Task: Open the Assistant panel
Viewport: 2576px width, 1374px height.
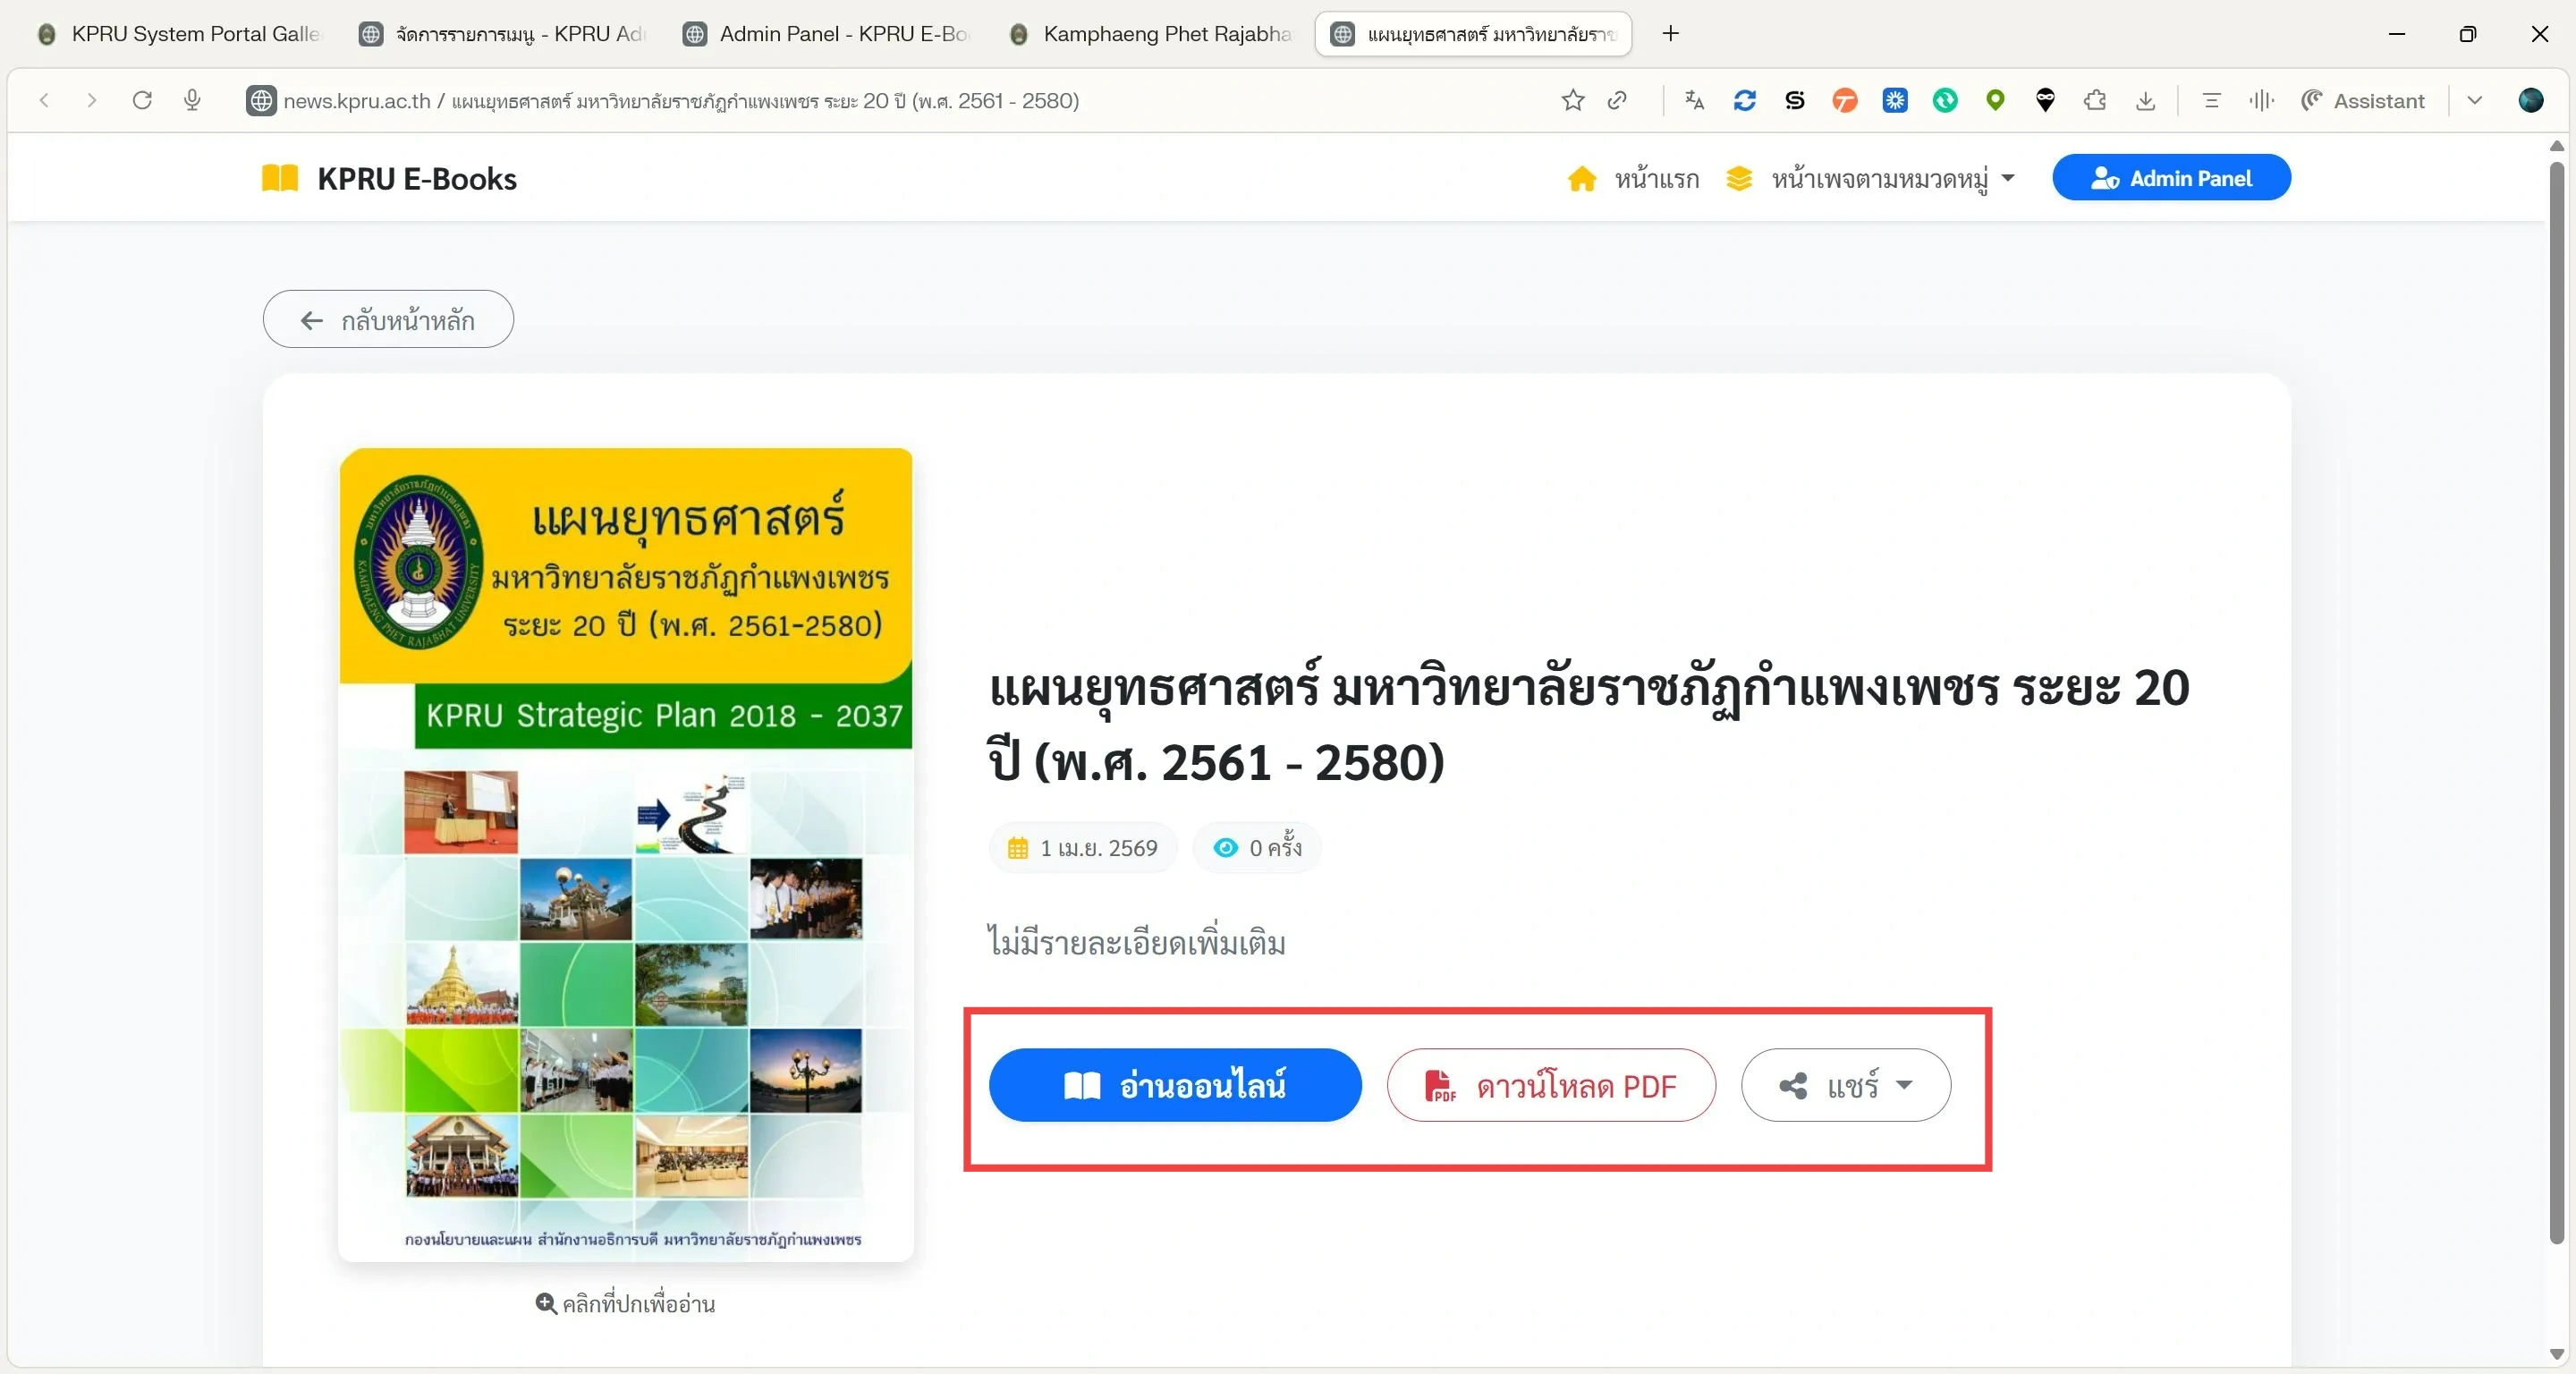Action: [2362, 100]
